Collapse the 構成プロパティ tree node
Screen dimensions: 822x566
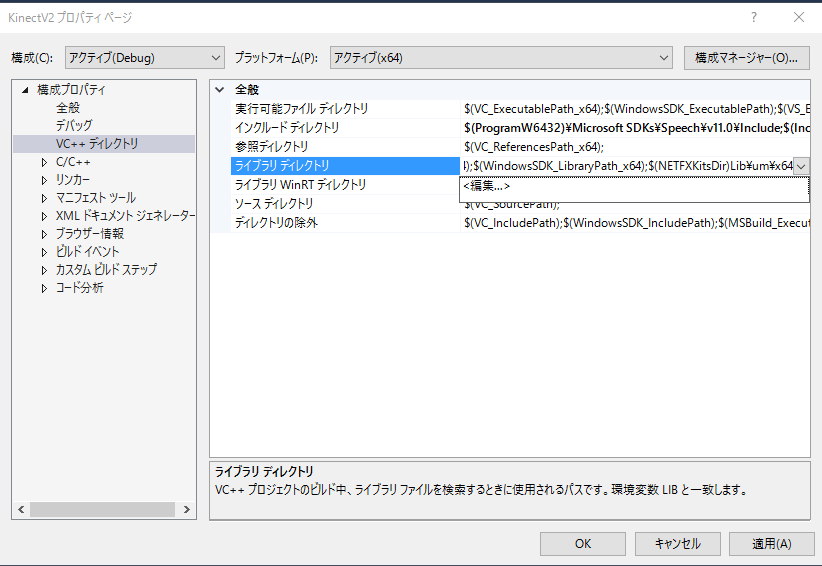coord(25,90)
